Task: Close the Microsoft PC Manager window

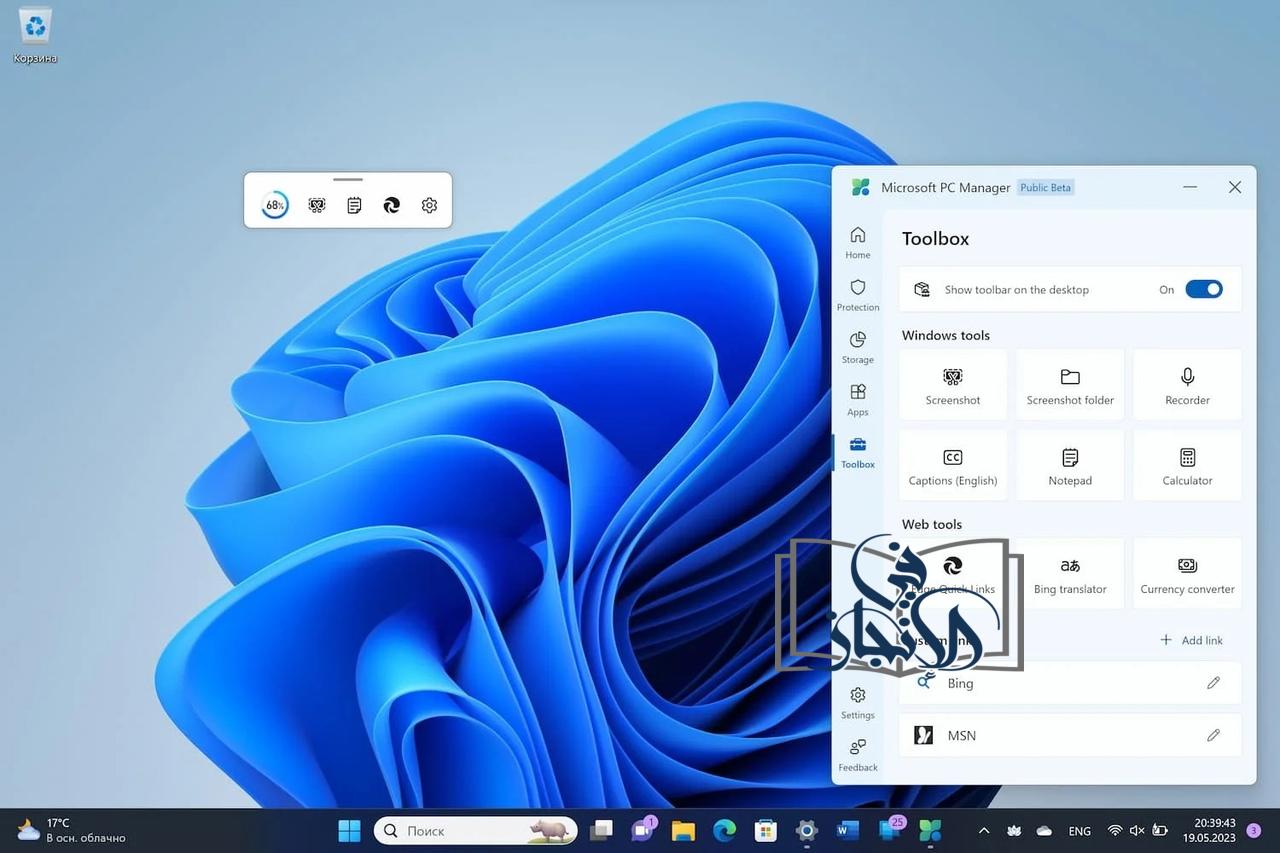Action: coord(1235,187)
